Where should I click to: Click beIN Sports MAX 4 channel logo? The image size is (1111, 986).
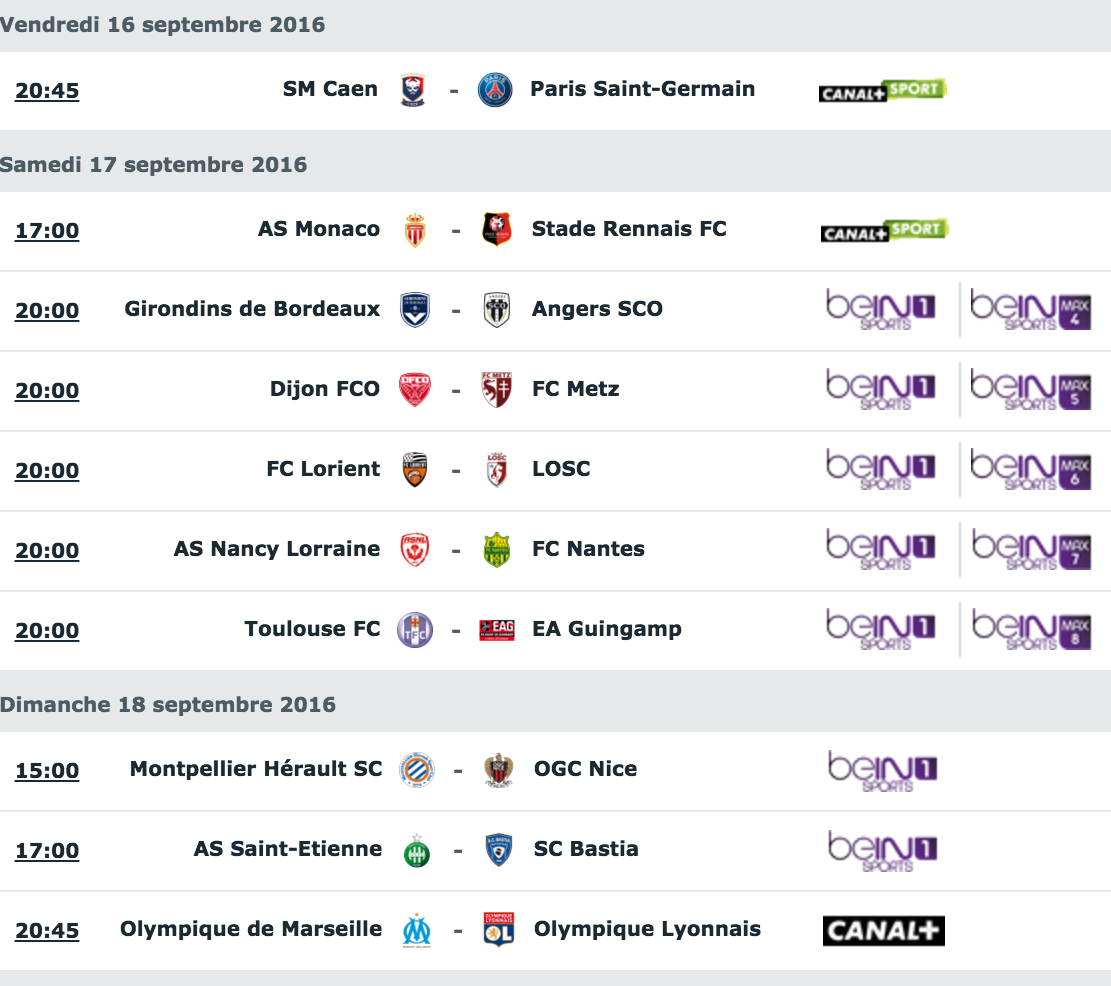(1030, 310)
